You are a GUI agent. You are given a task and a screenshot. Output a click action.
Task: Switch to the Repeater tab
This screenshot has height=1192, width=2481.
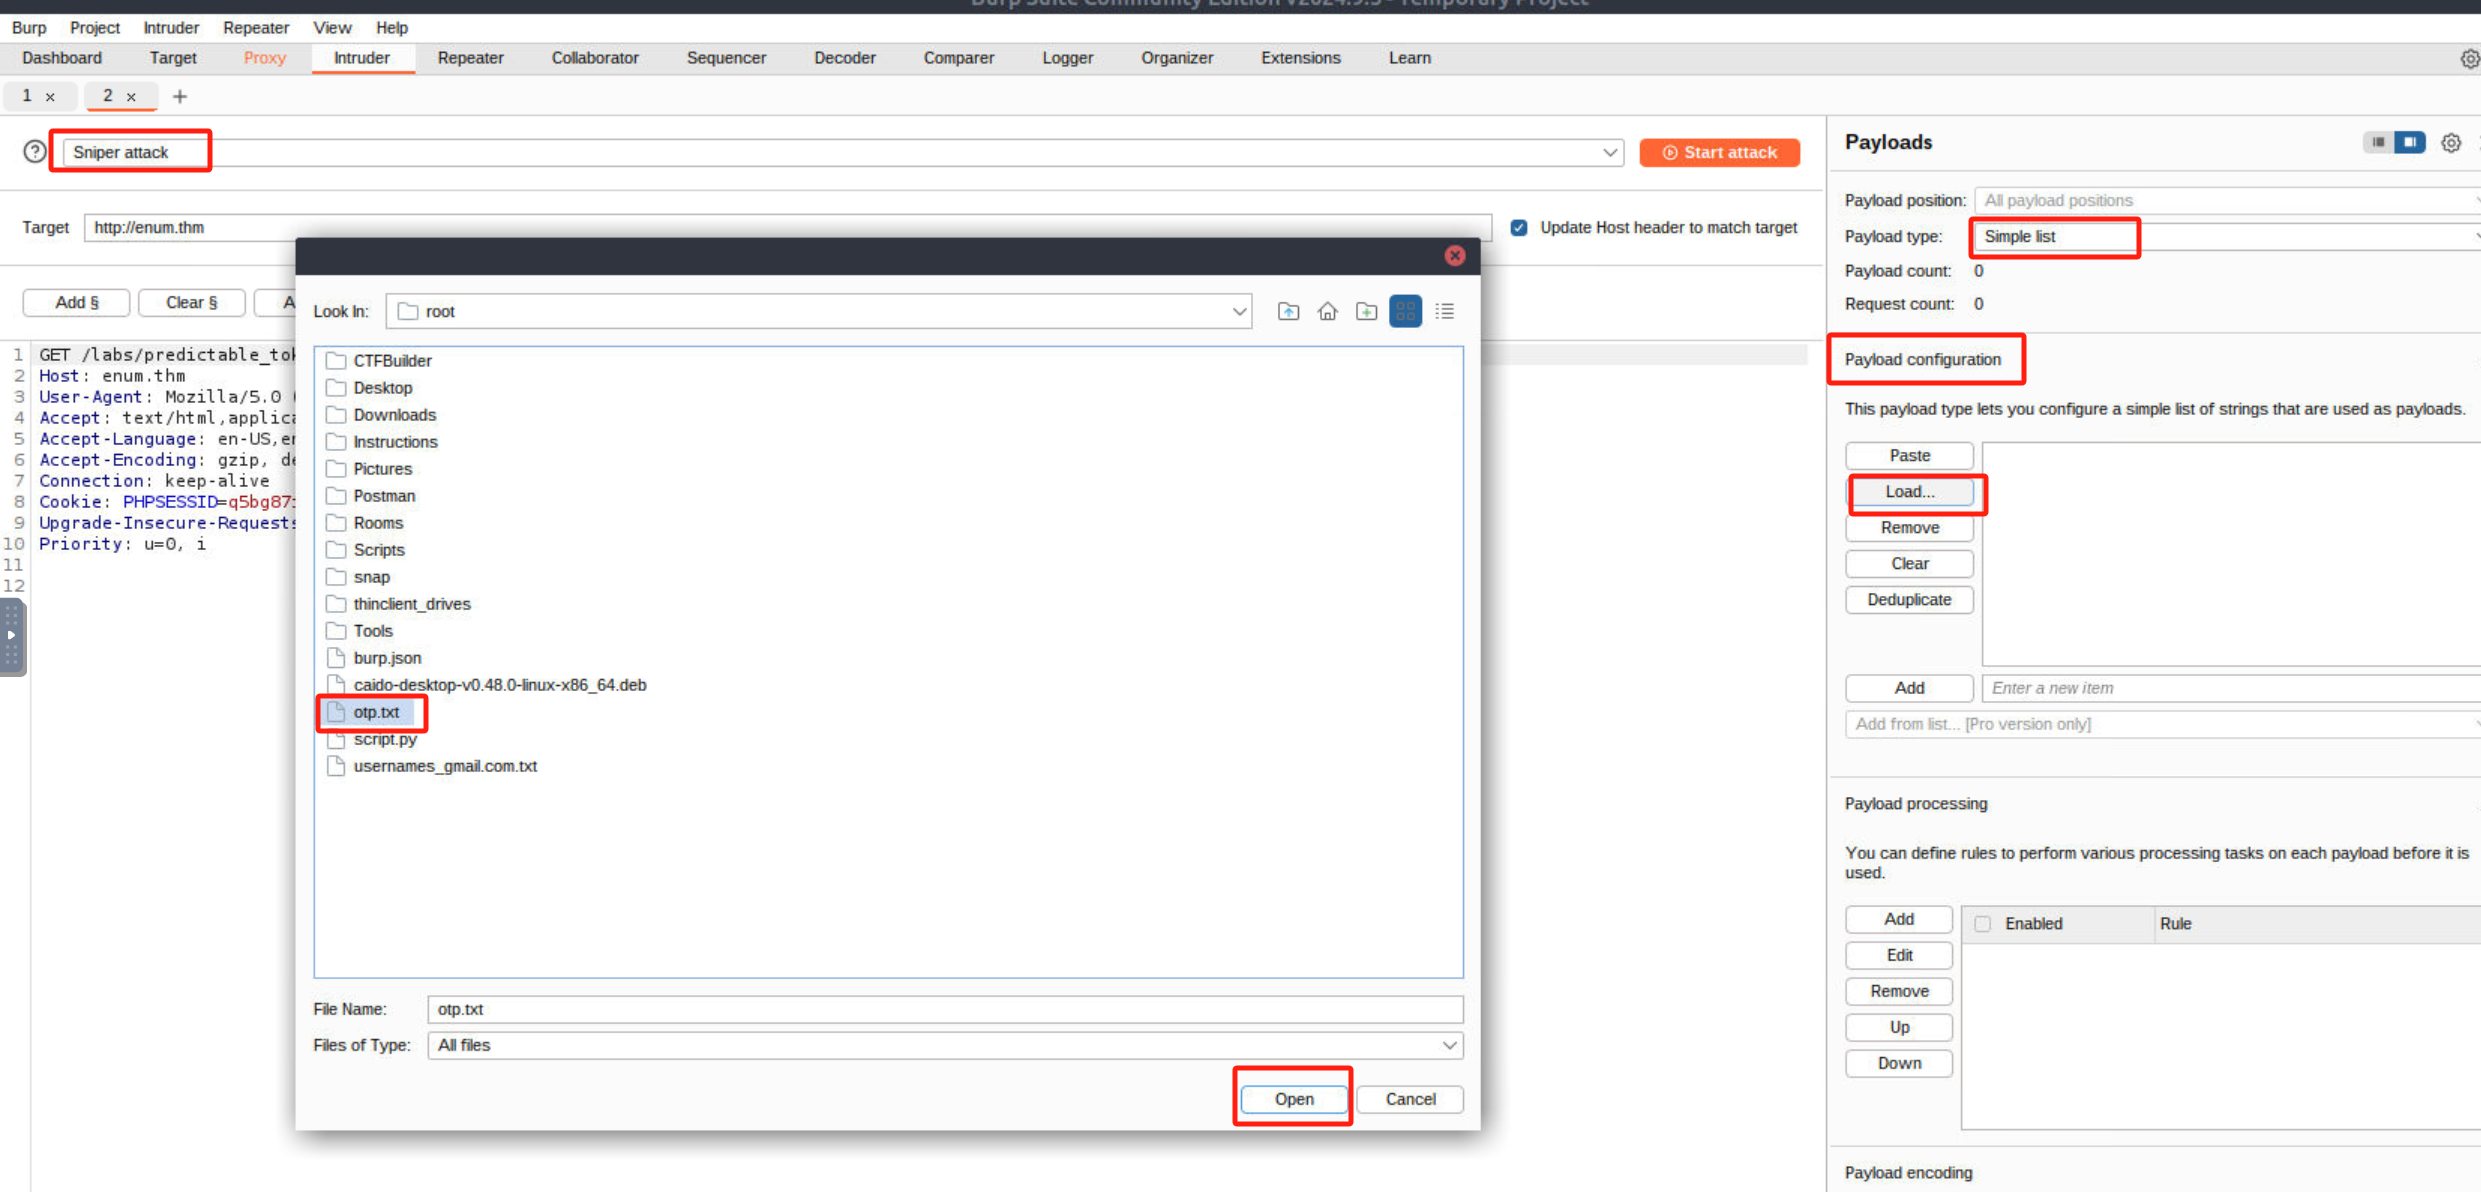pos(470,58)
